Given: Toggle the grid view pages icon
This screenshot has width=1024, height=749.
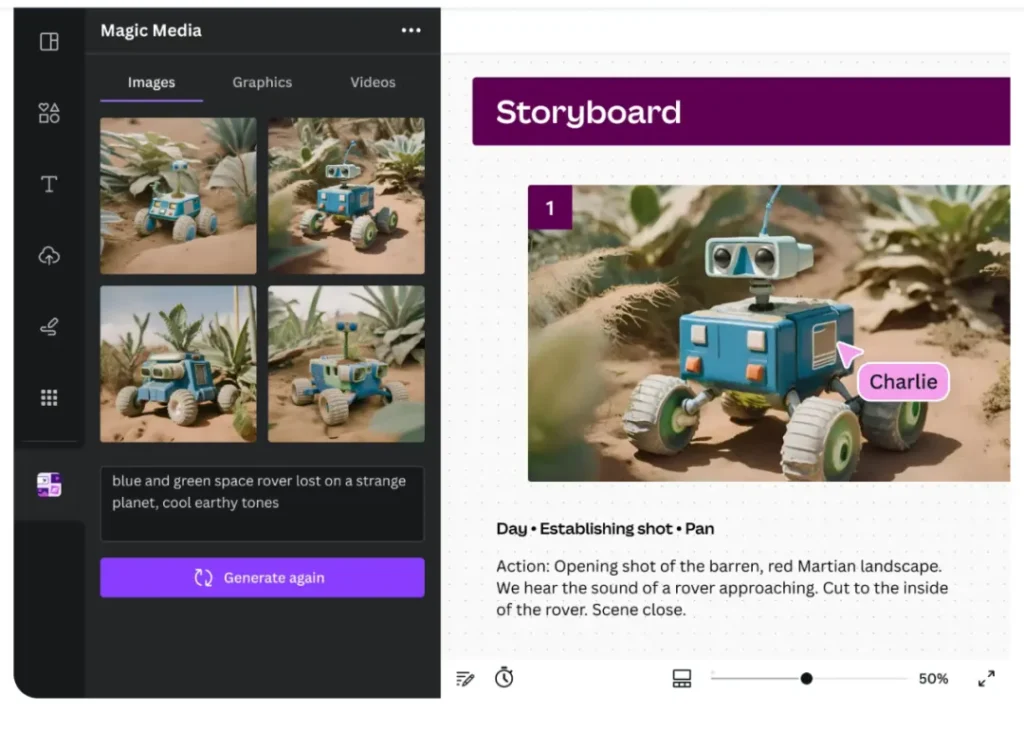Looking at the screenshot, I should pos(682,678).
